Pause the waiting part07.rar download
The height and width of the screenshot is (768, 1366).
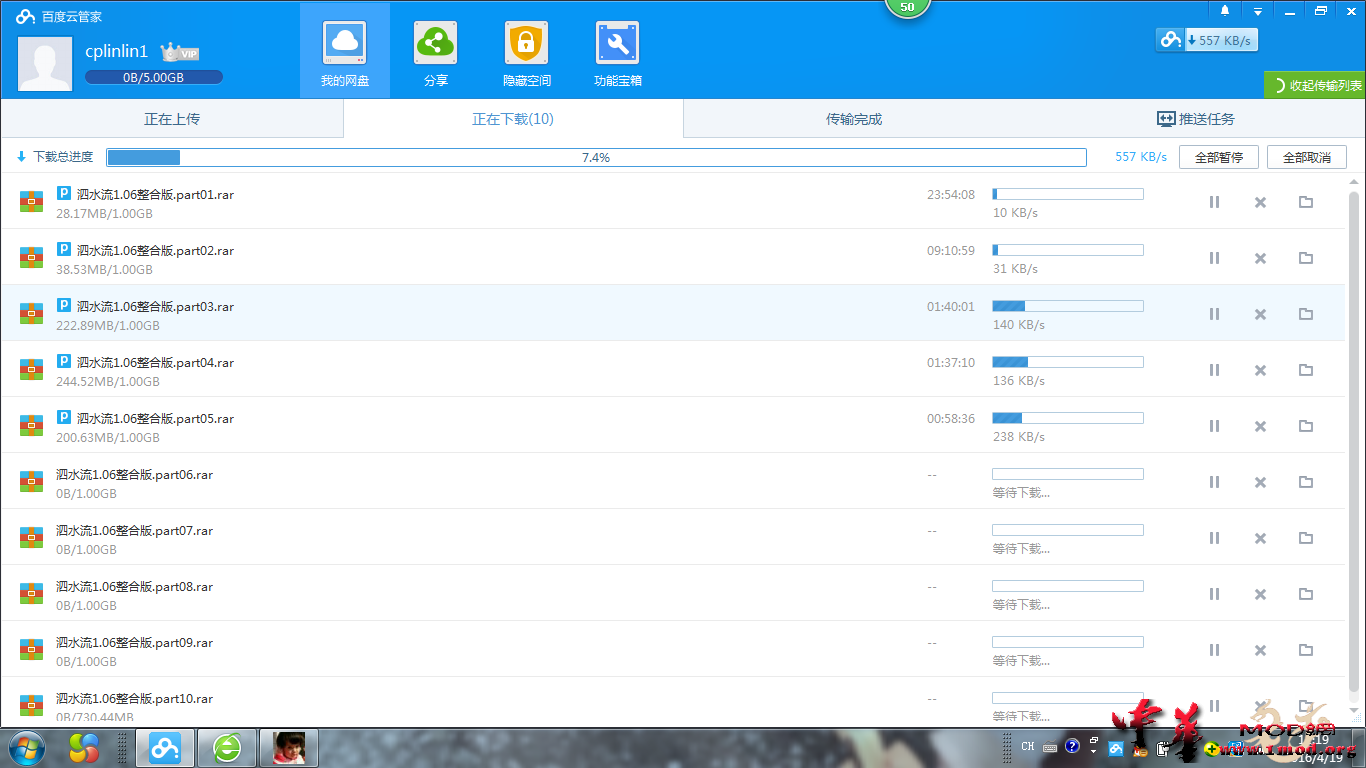[x=1214, y=538]
